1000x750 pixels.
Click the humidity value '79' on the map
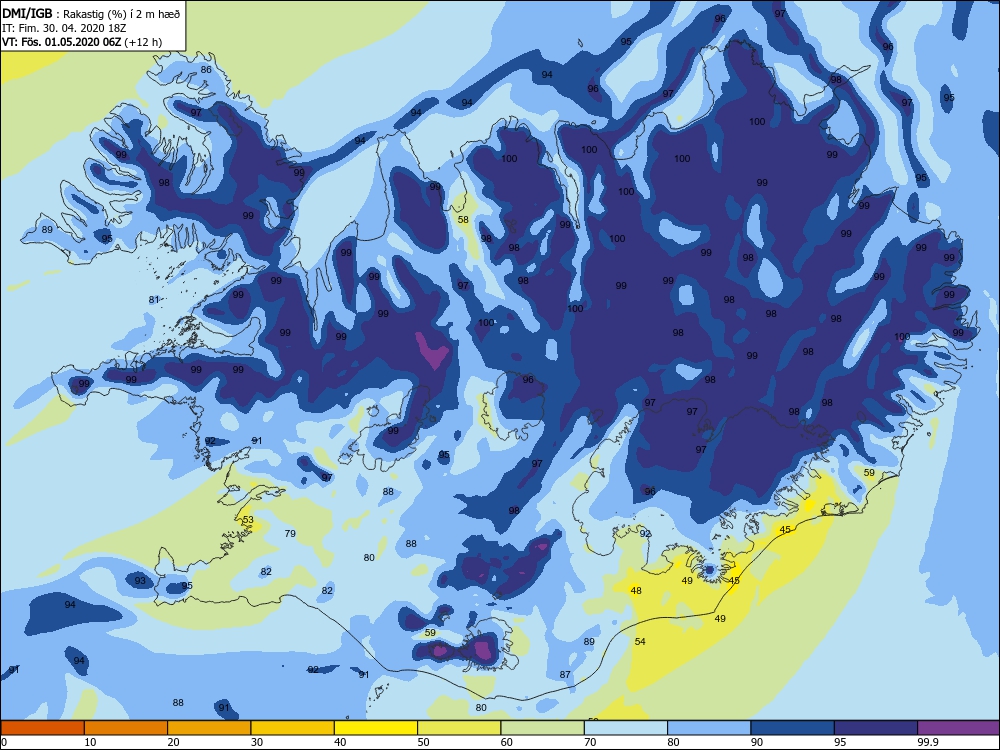tap(290, 533)
